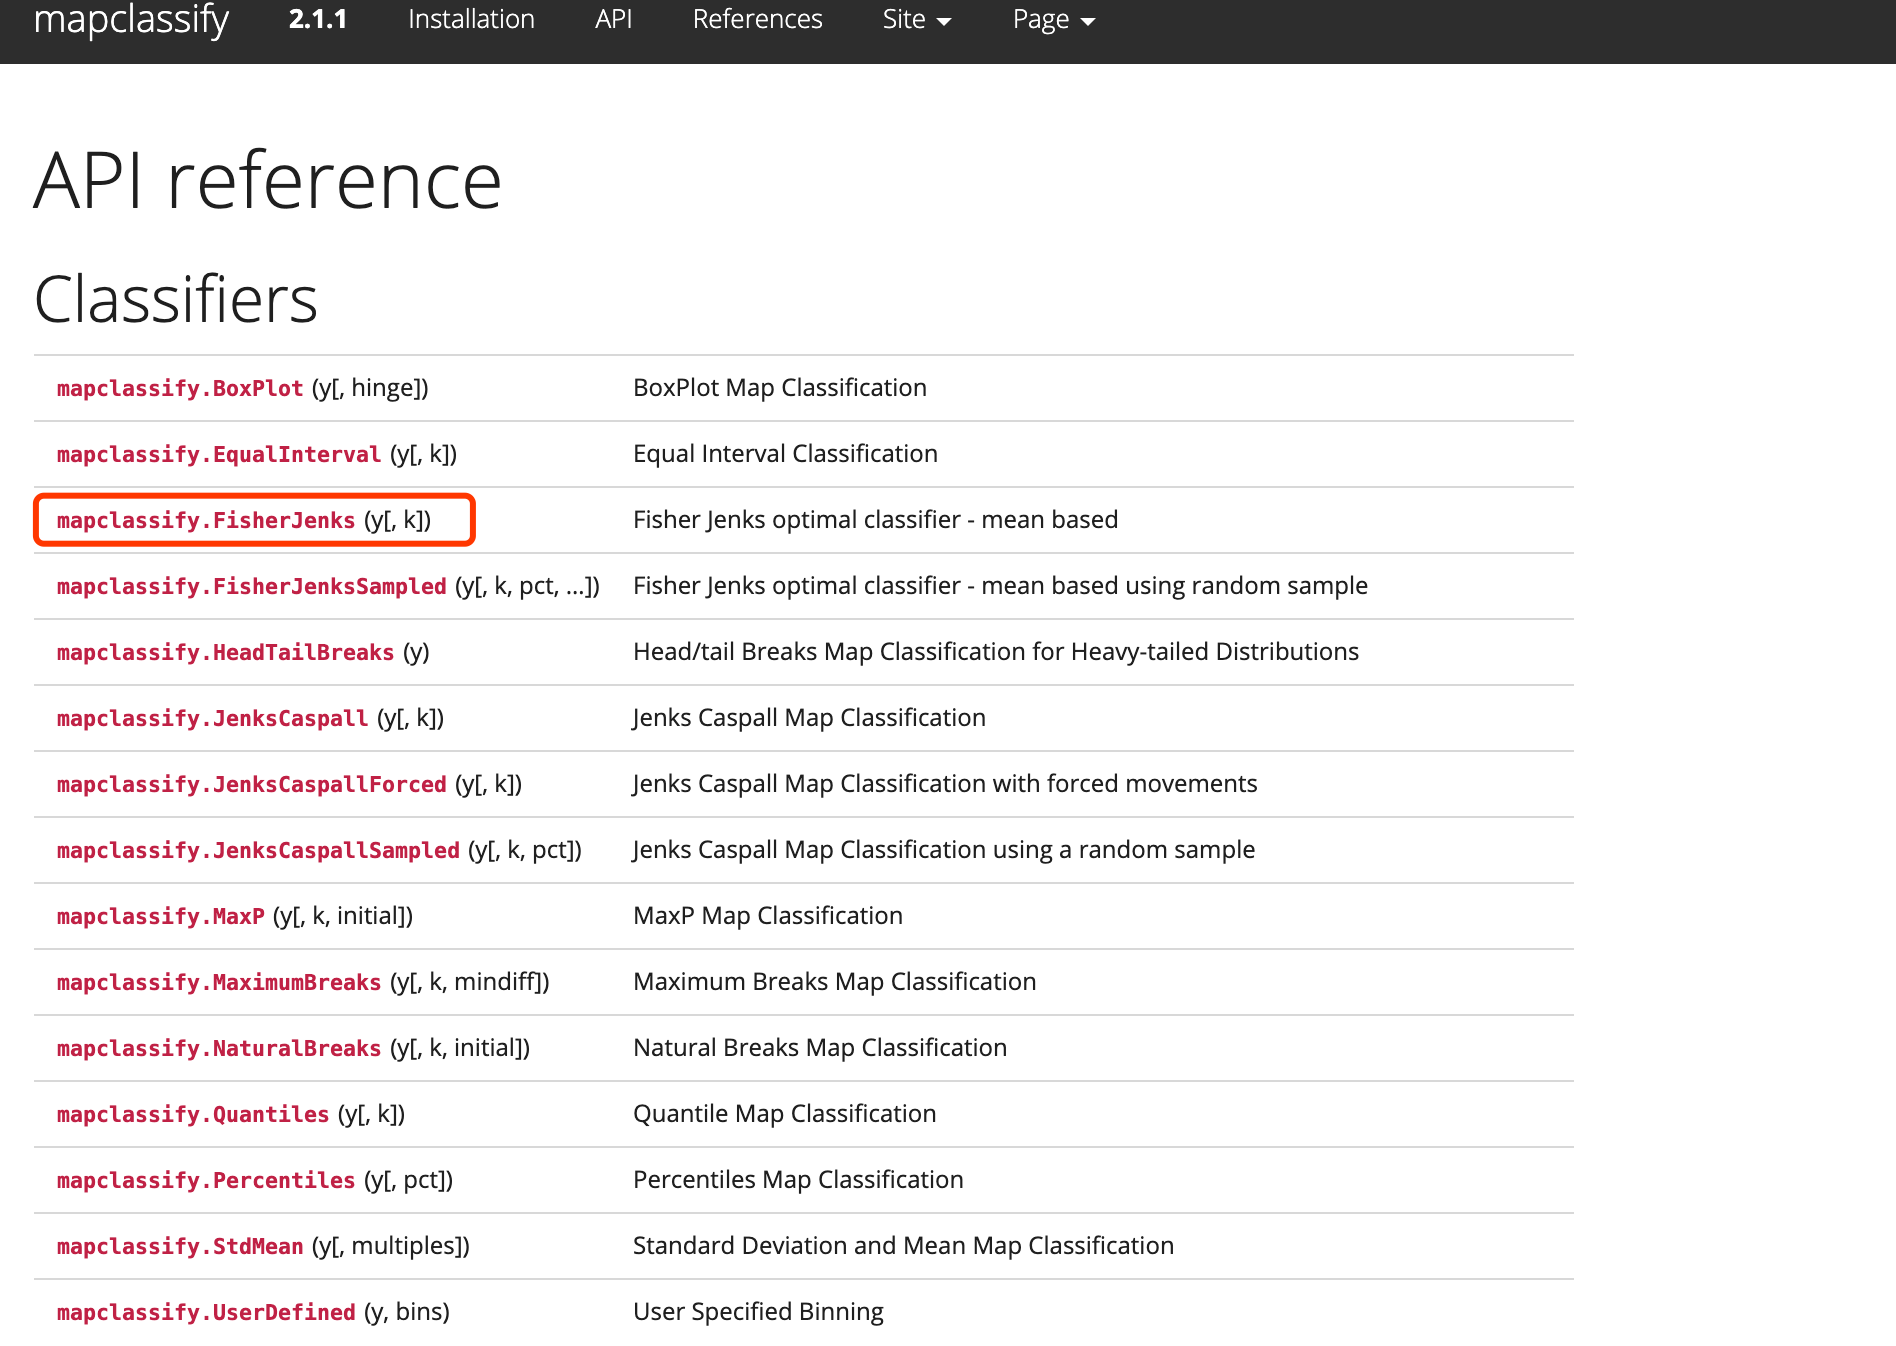Open the mapclassify.HeadTailBreaks classifier page
Screen dimensions: 1896x1346
(x=224, y=652)
